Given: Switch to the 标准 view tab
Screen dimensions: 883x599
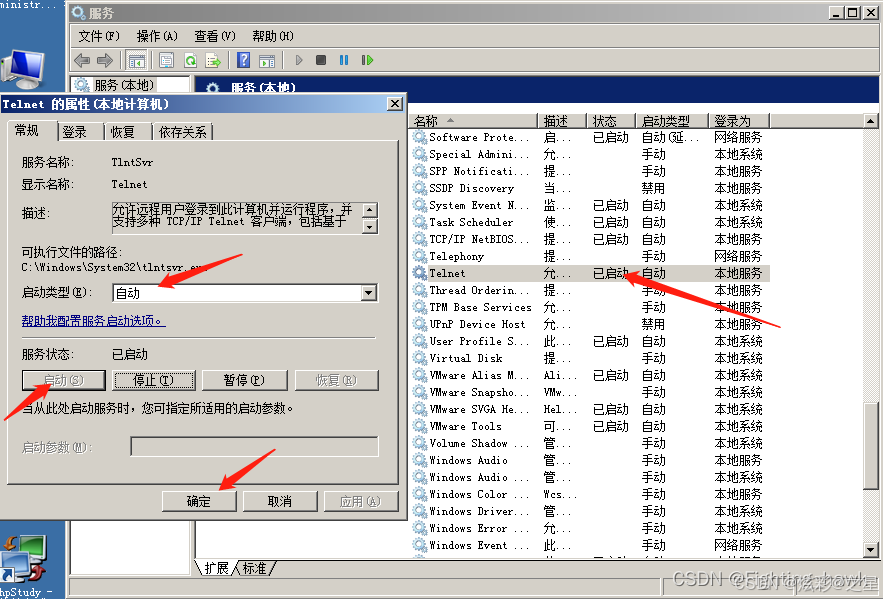Looking at the screenshot, I should (x=254, y=568).
